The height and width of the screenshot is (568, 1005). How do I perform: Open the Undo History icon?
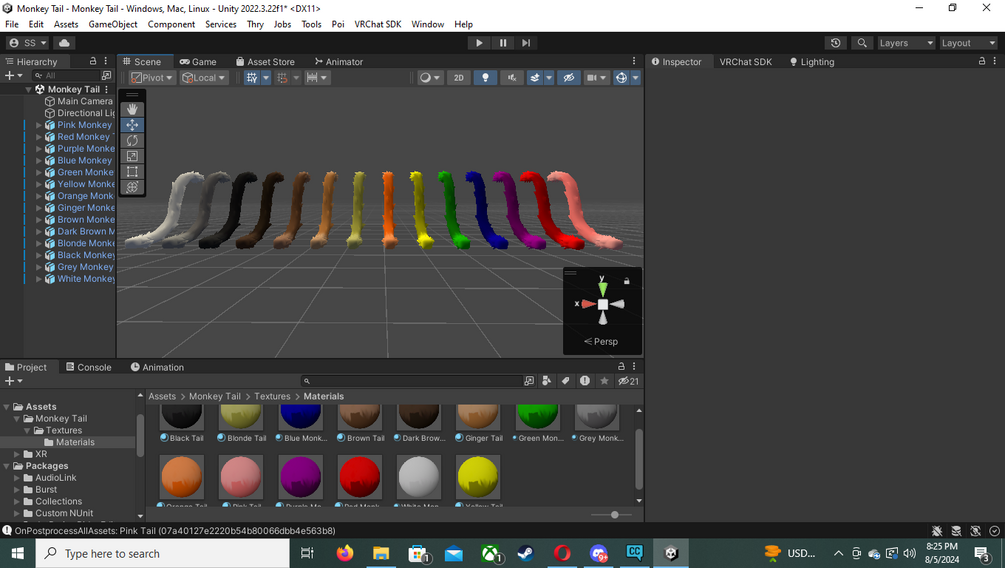(835, 43)
